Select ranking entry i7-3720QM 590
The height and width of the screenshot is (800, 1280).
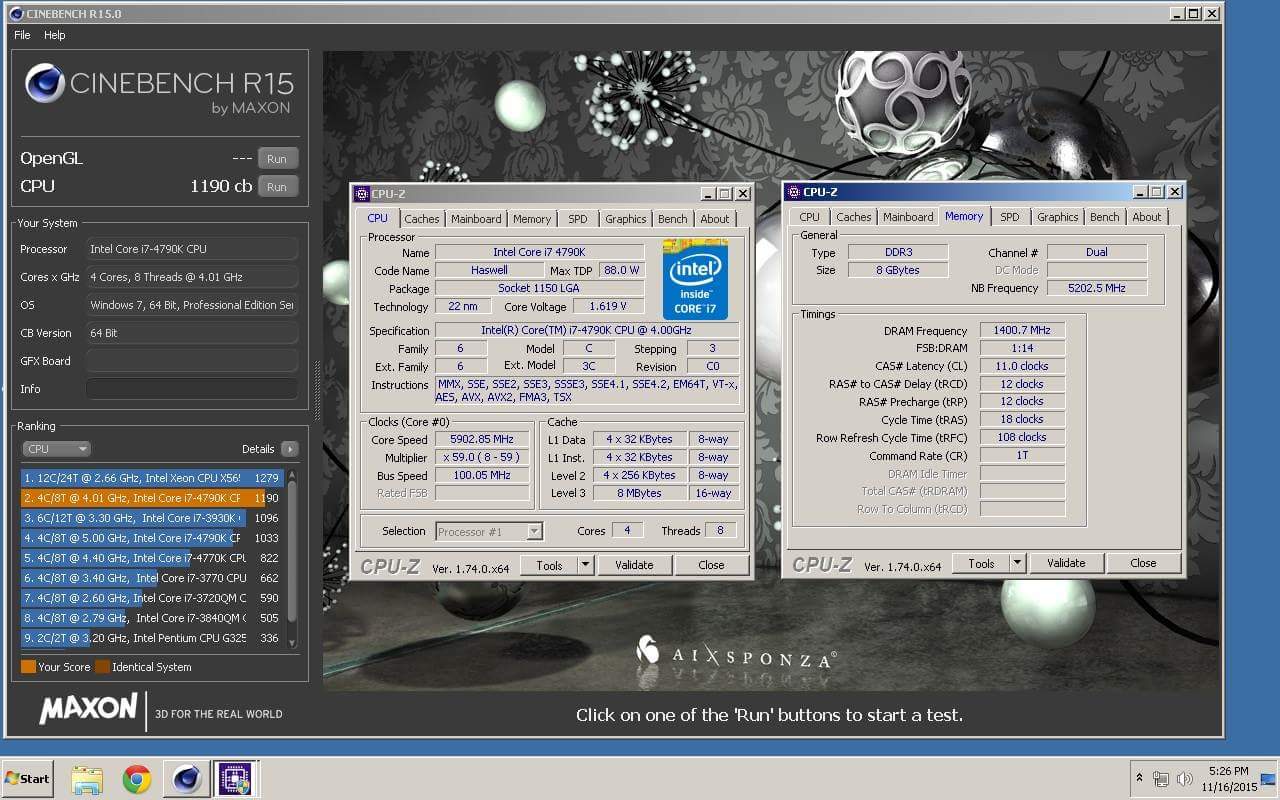point(152,598)
